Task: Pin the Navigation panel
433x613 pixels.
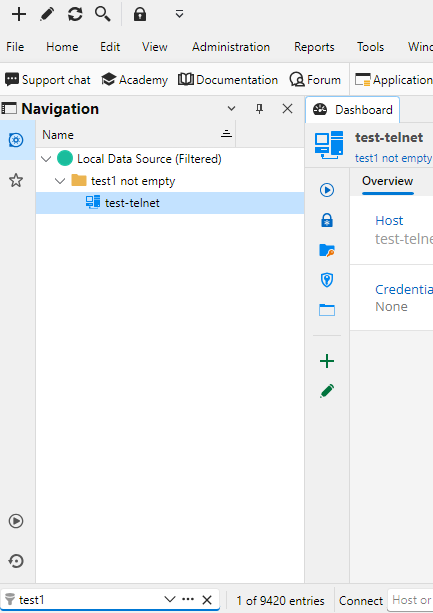Action: click(x=259, y=109)
